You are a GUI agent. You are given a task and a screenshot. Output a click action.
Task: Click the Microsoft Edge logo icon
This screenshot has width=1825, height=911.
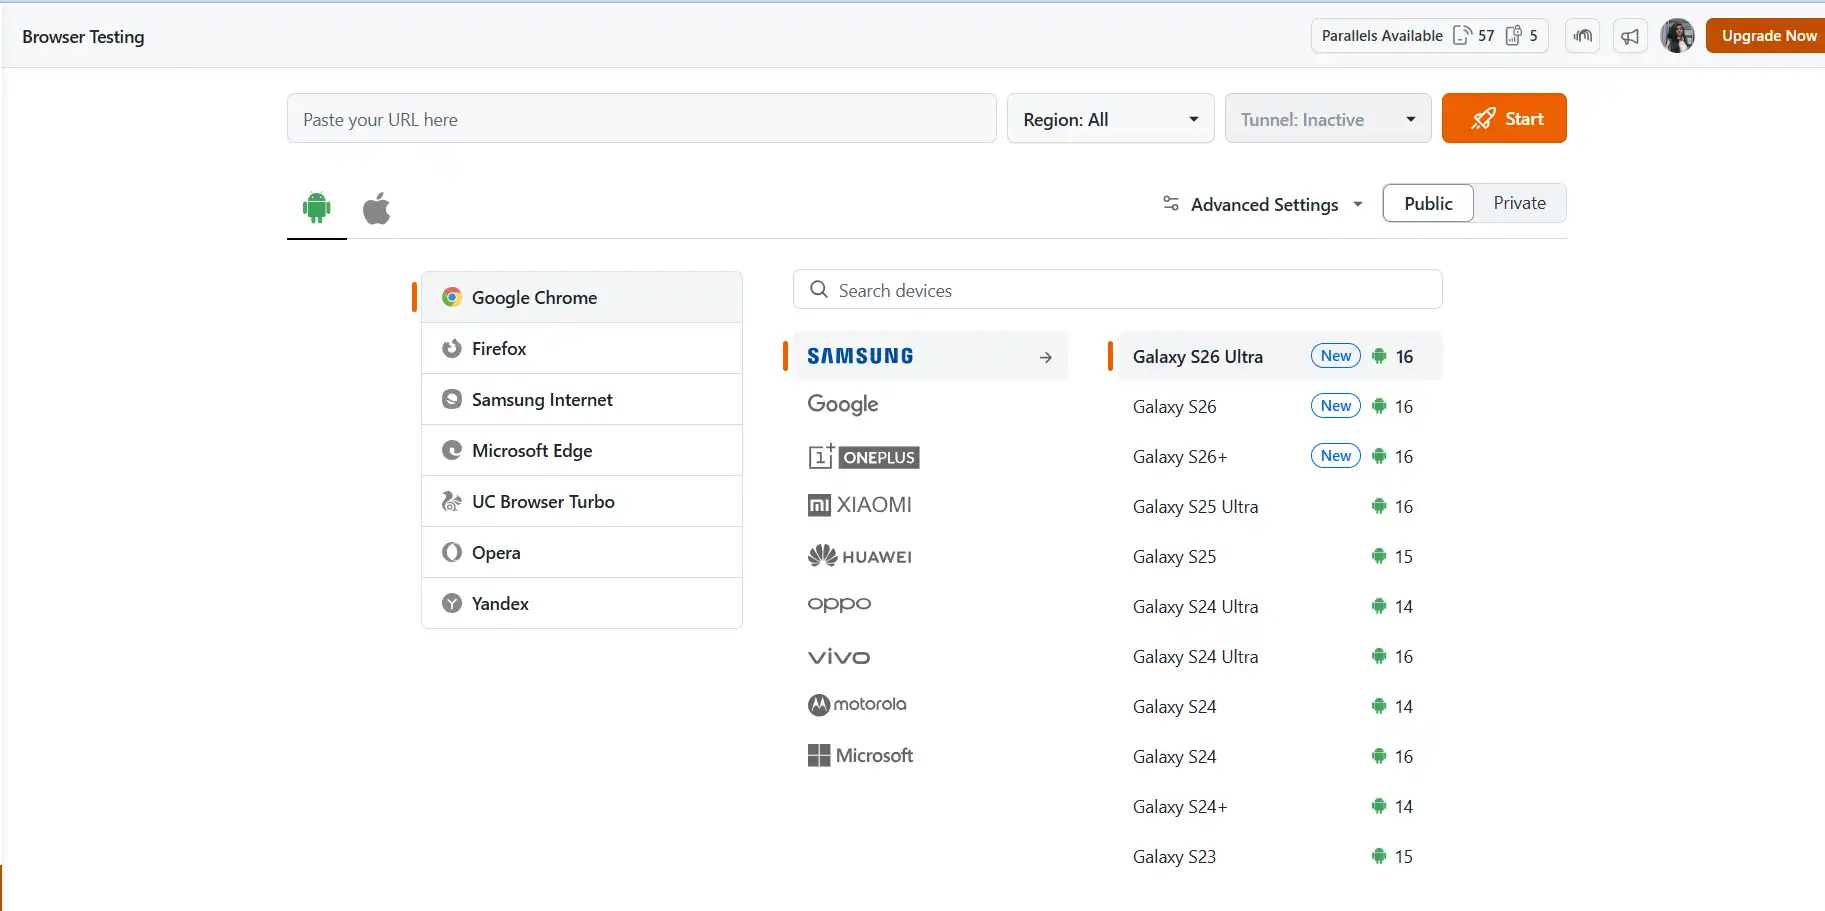coord(452,450)
